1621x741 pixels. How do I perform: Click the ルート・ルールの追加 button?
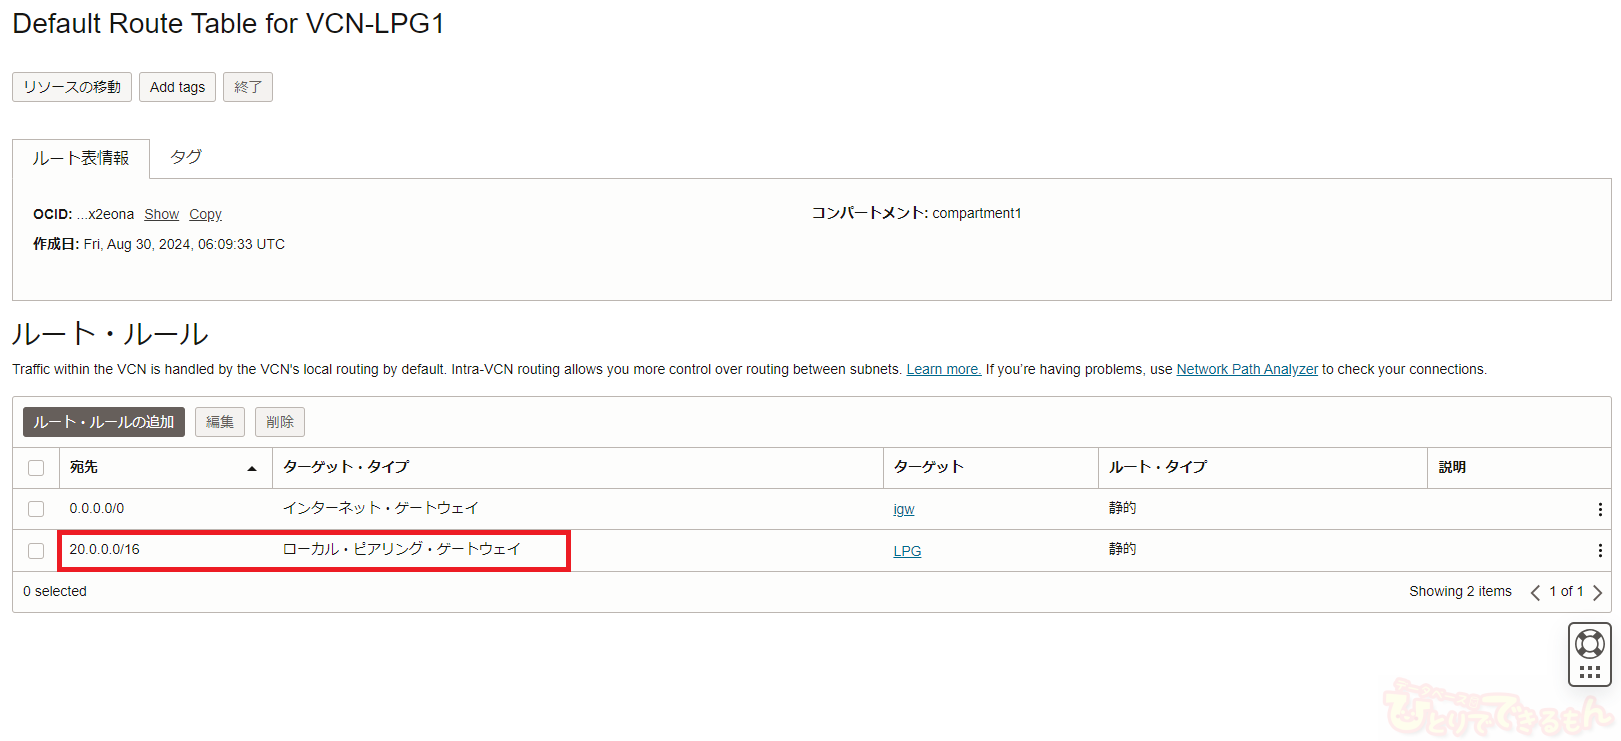(104, 422)
